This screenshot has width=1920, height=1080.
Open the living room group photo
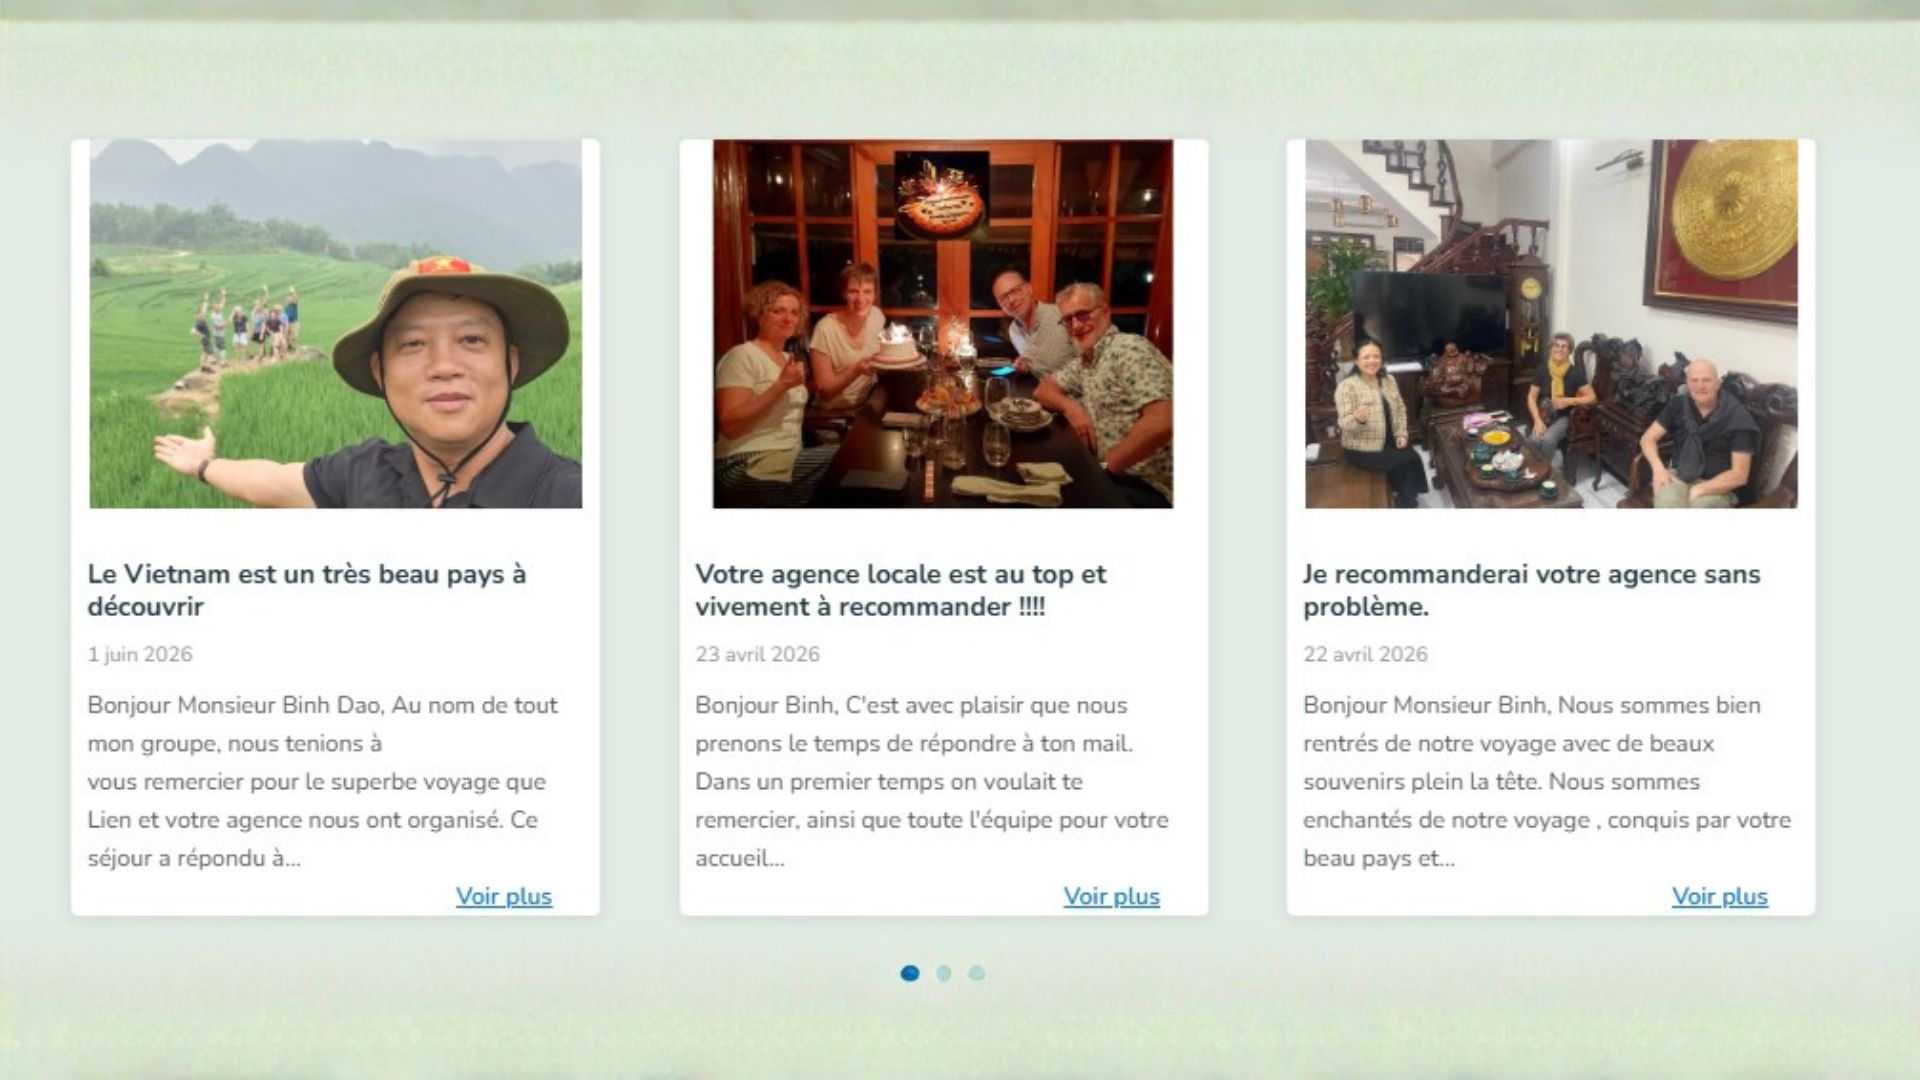[x=1551, y=324]
